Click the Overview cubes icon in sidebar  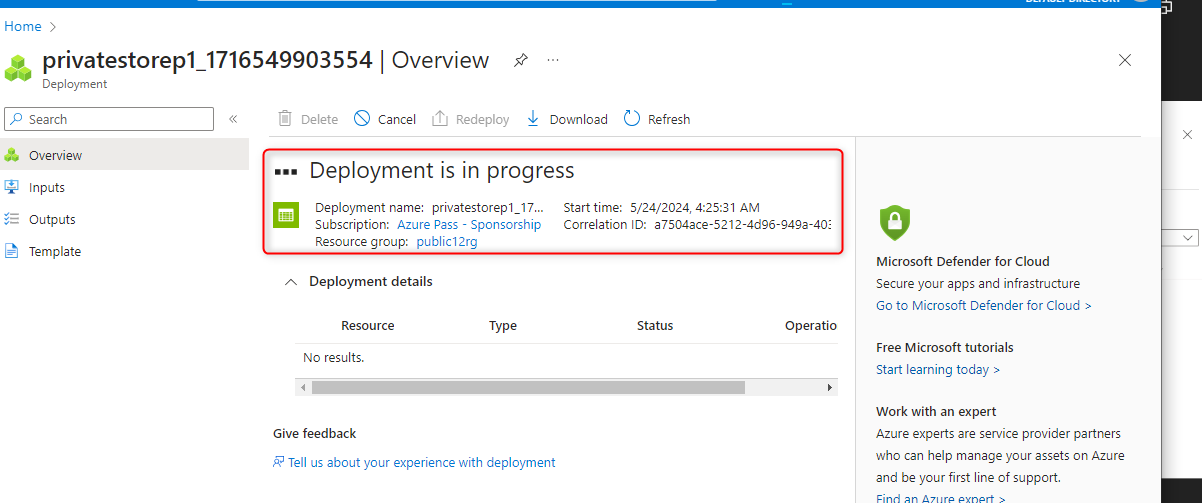[x=12, y=155]
